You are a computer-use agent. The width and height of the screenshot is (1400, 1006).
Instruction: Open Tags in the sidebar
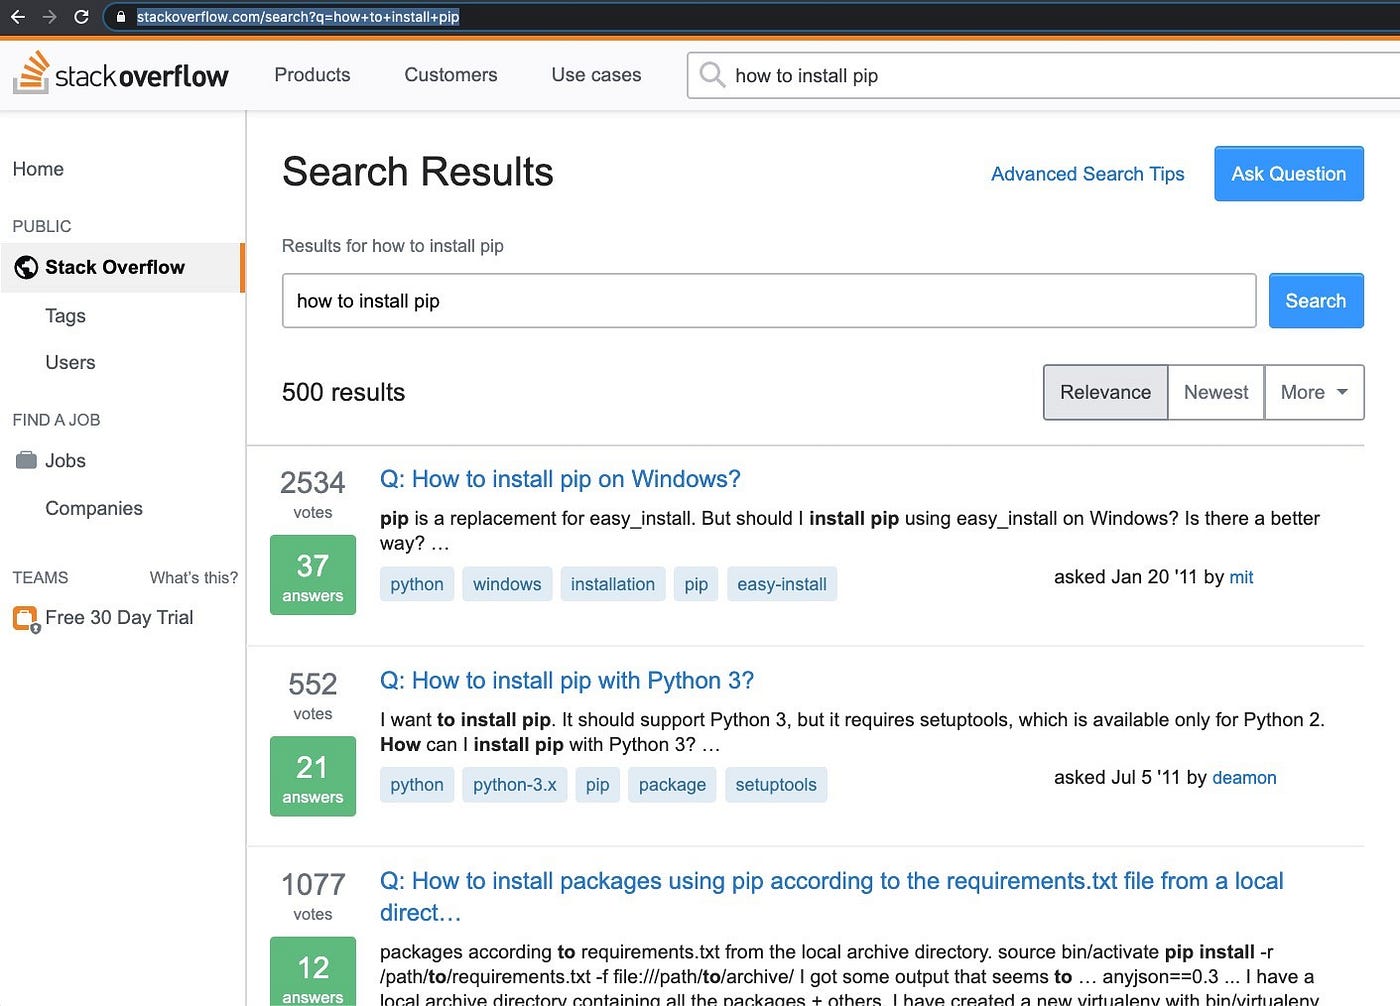point(65,316)
